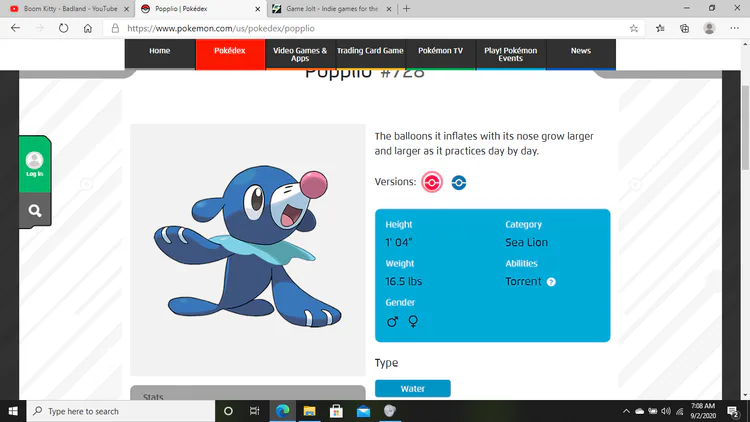This screenshot has height=422, width=750.
Task: Open the notifications action center icon
Action: coord(733,411)
